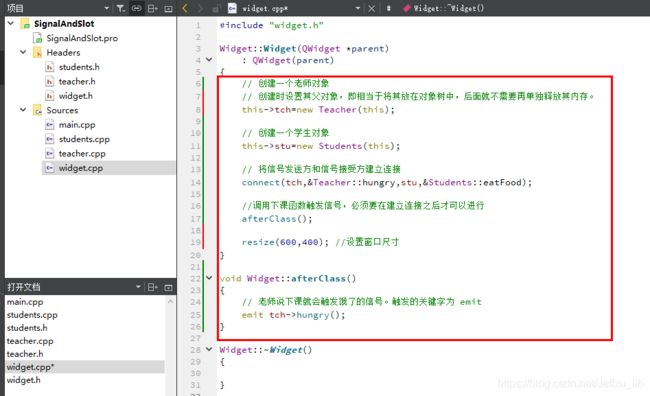650x396 pixels.
Task: Click the main.cpp source file icon
Action: [x=50, y=125]
